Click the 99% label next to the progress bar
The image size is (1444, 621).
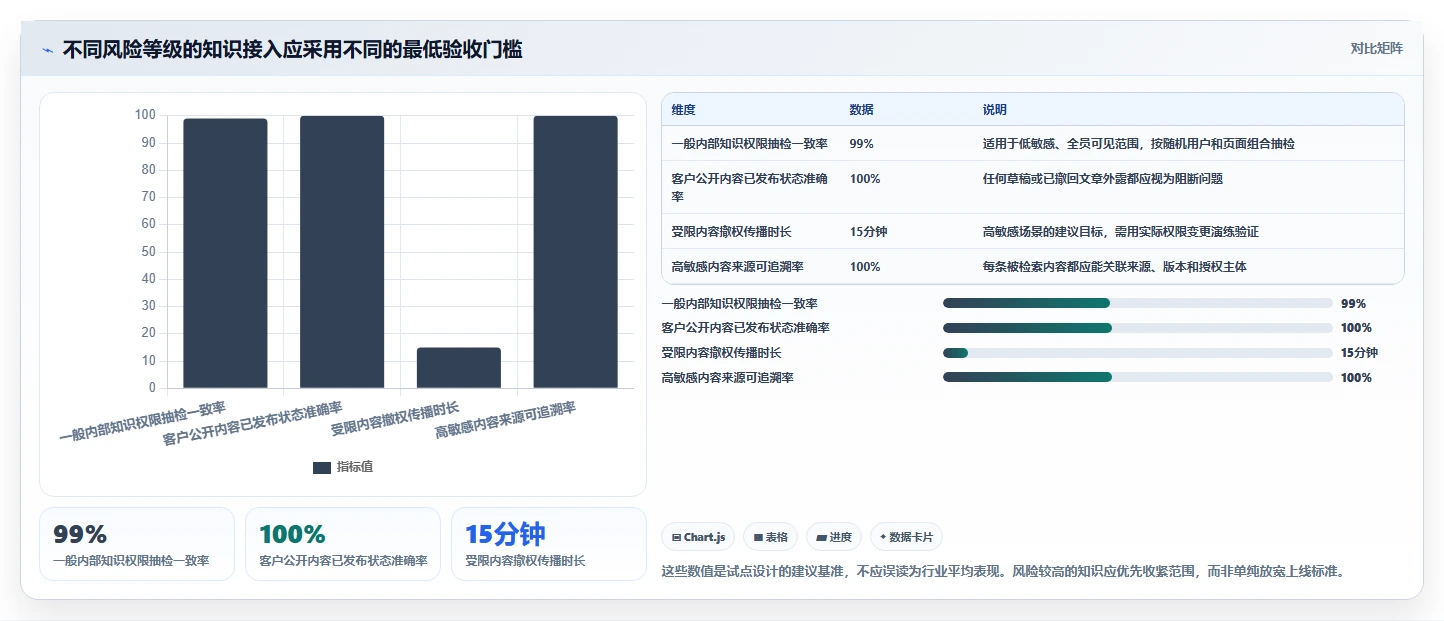pyautogui.click(x=1353, y=303)
